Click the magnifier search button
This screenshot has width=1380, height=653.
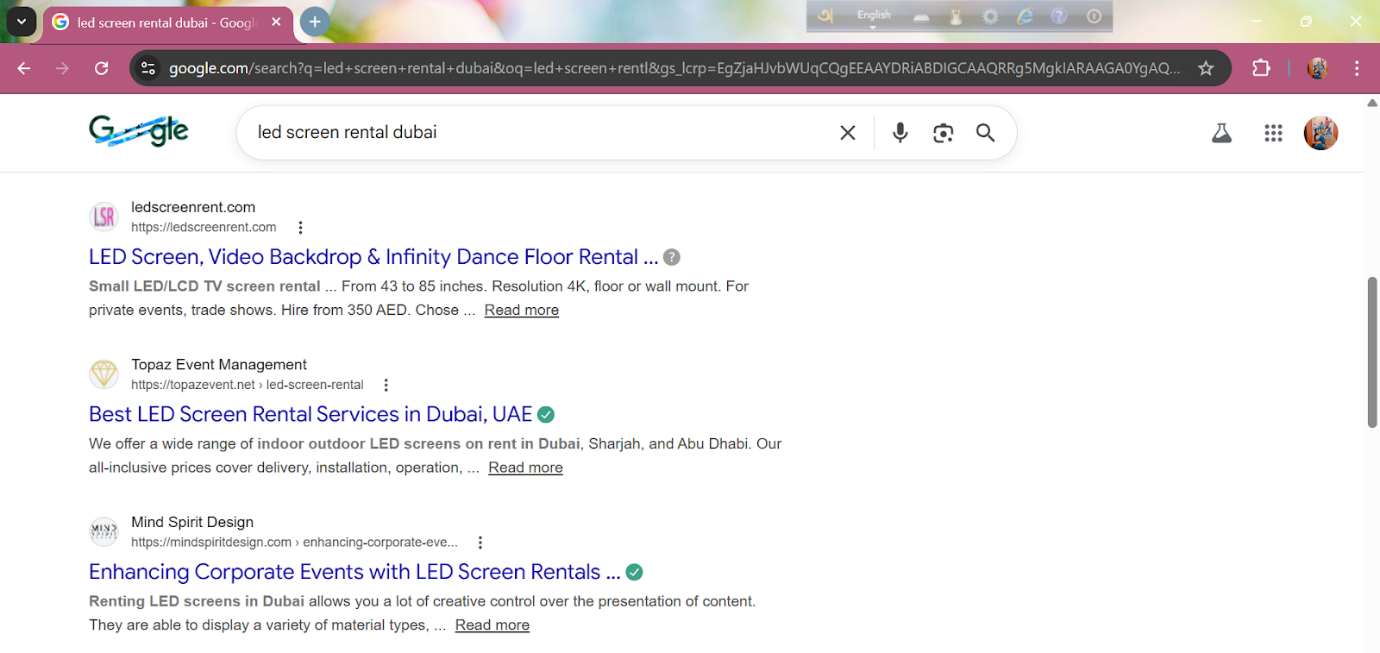click(985, 133)
